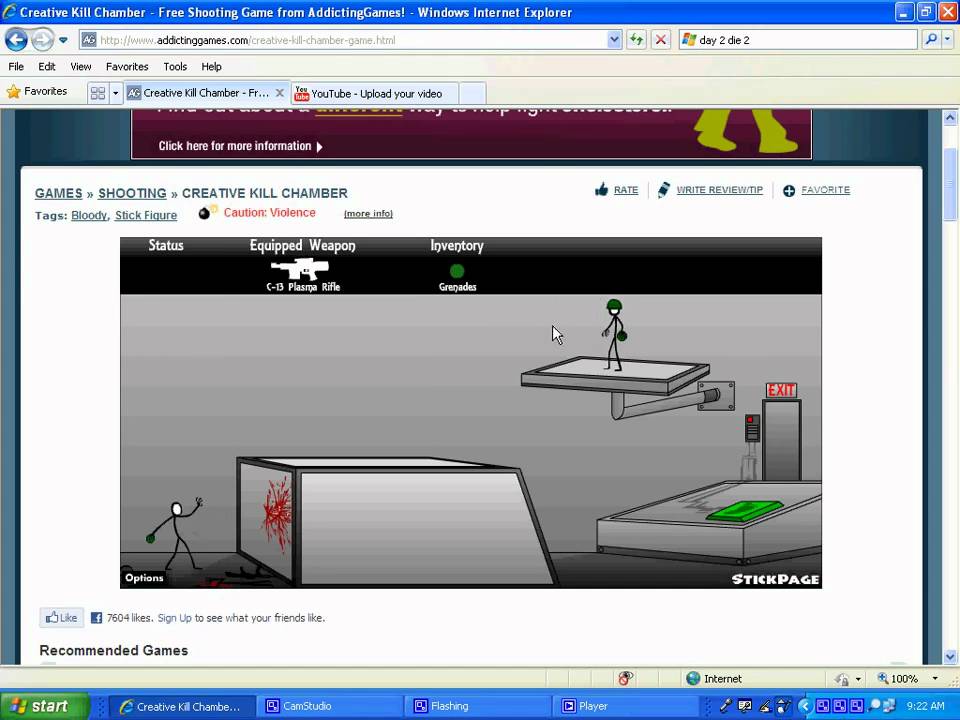Click the helmeted stickman on the platform
The width and height of the screenshot is (960, 720).
(614, 335)
